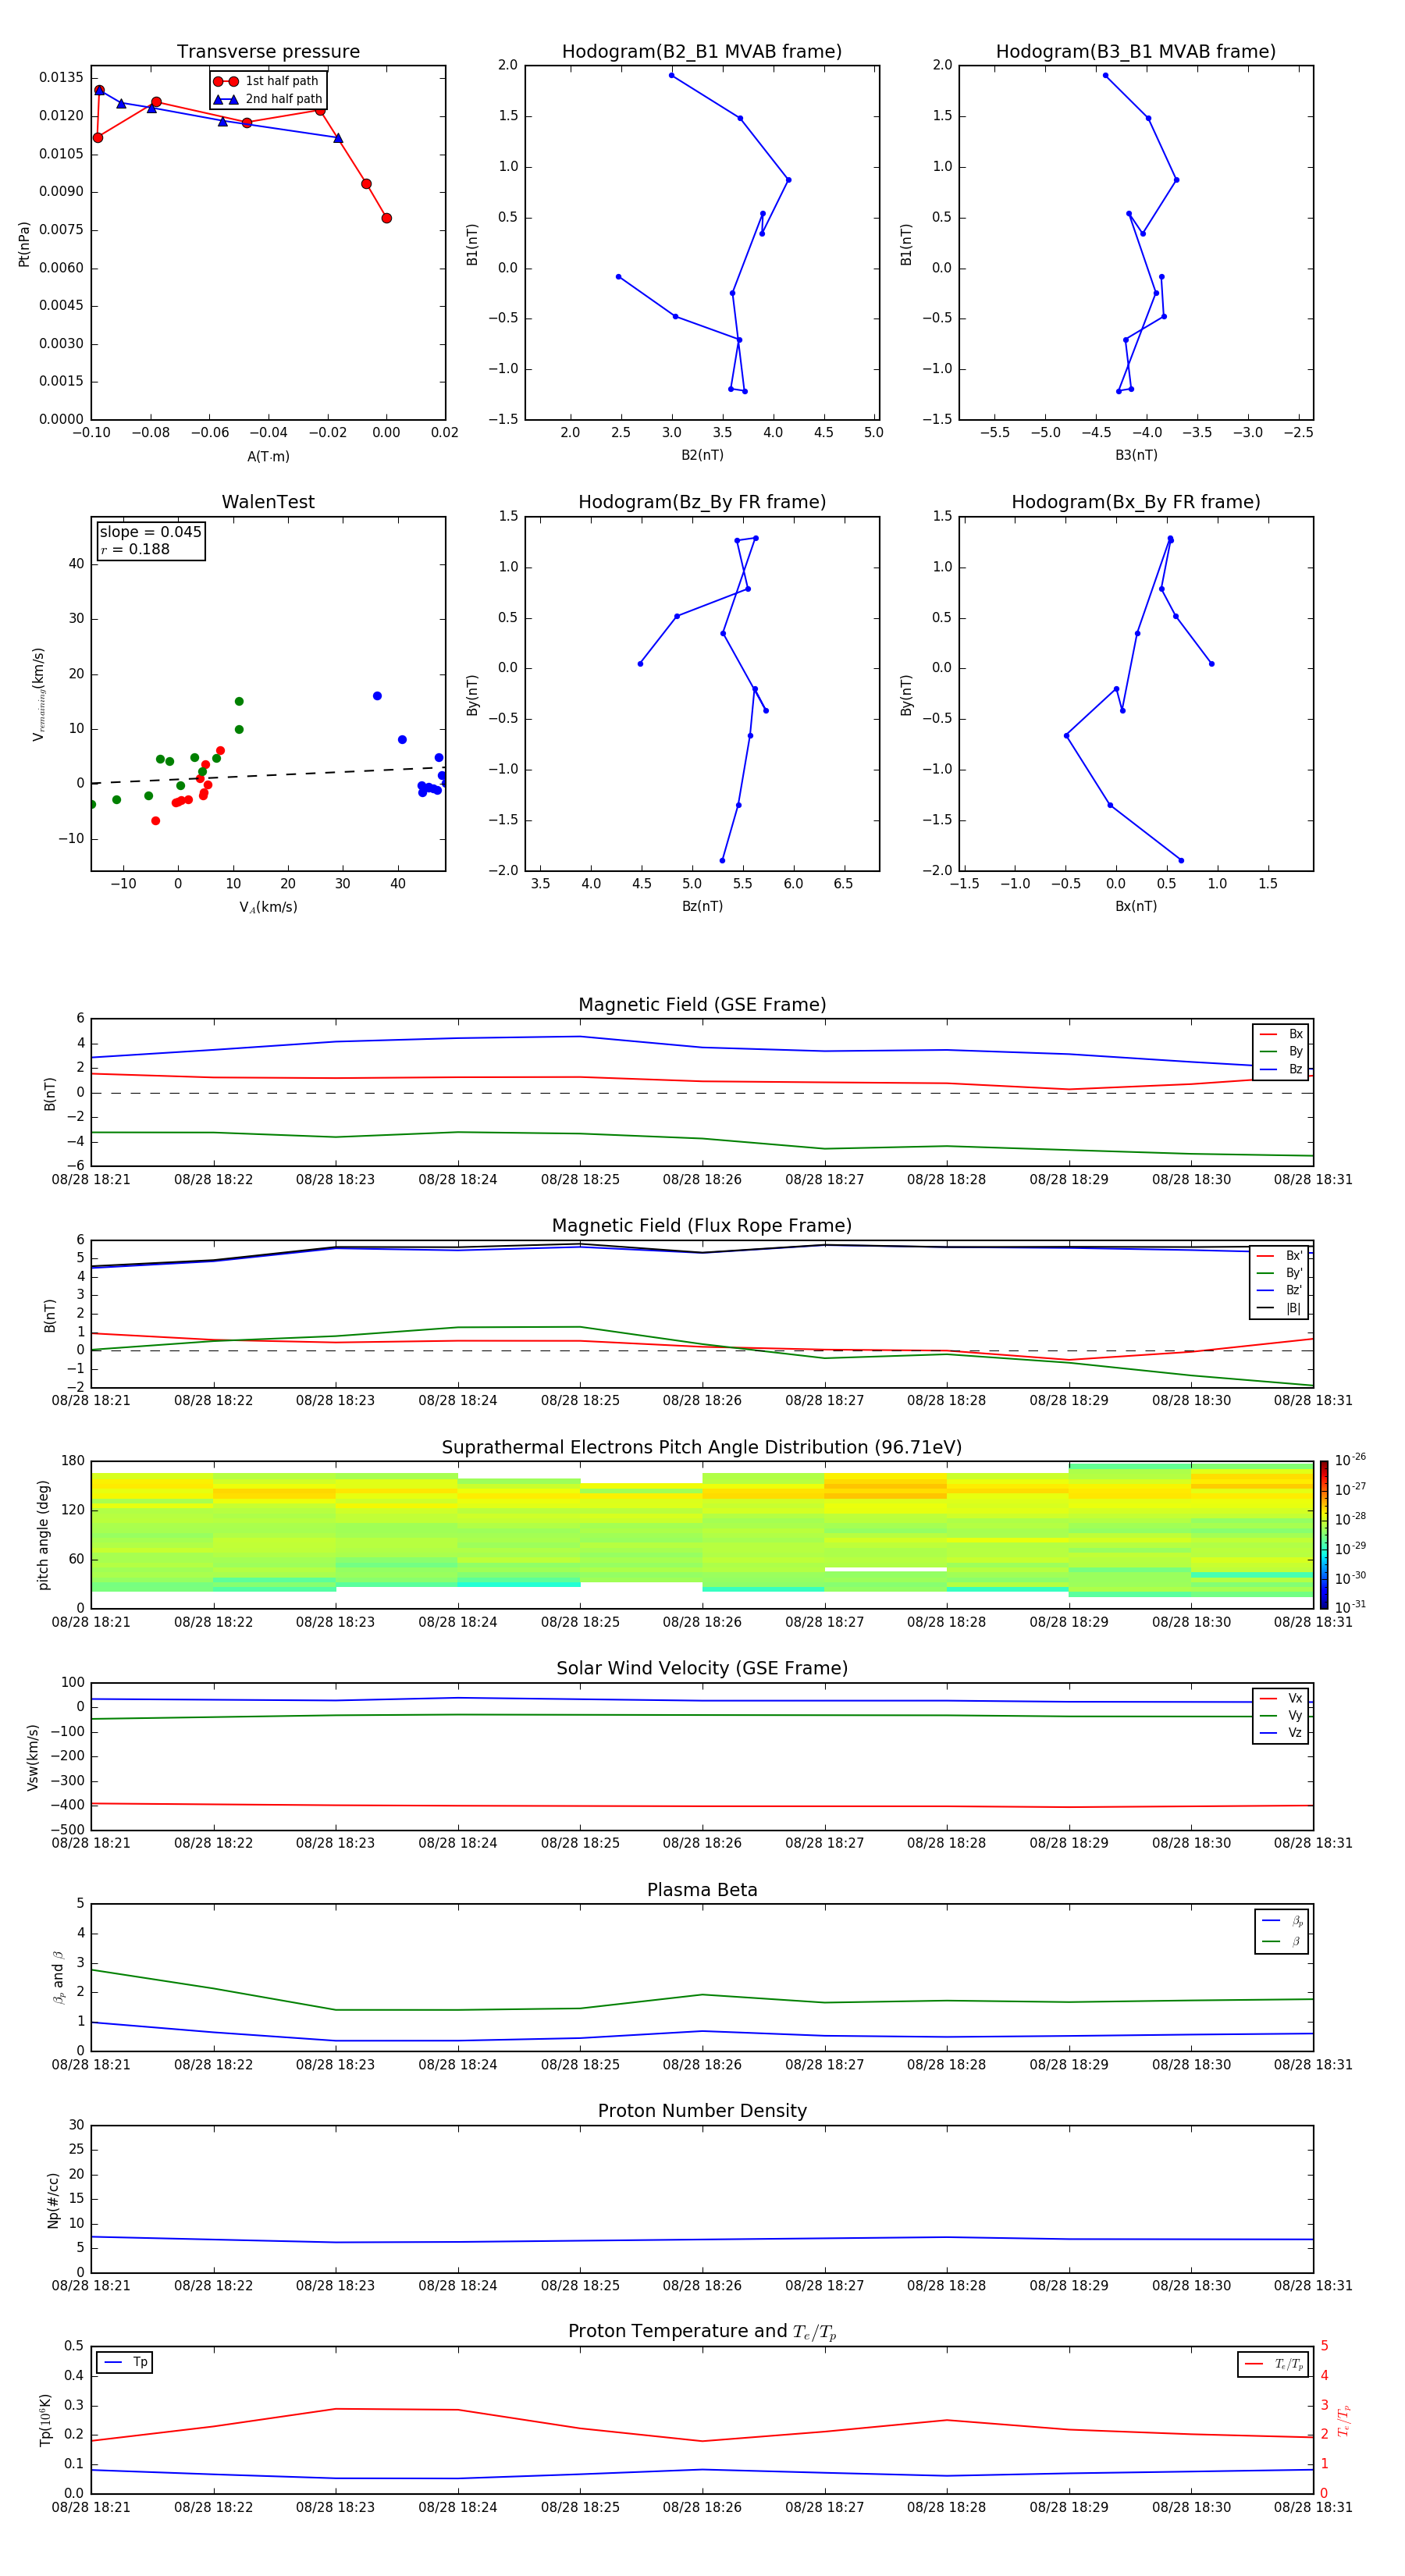Click Bx' in the flux rope legend
This screenshot has width=1405, height=2576.
coord(1280,1256)
